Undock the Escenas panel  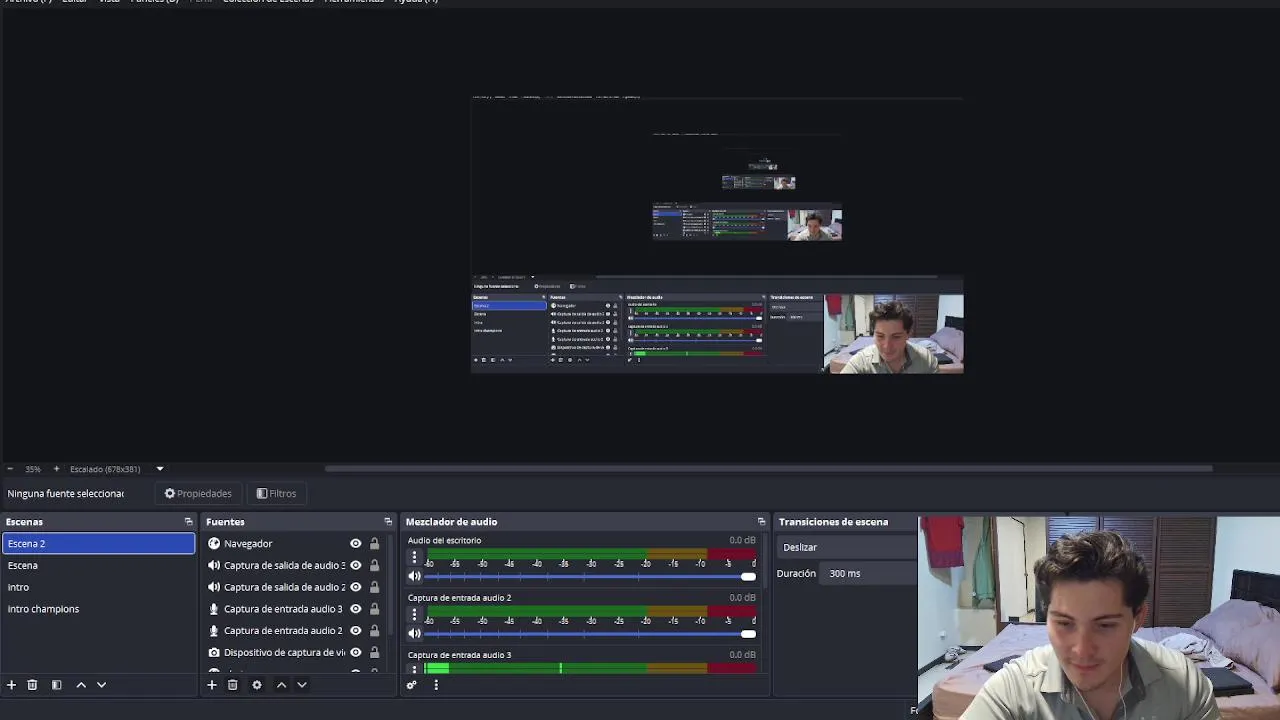188,522
